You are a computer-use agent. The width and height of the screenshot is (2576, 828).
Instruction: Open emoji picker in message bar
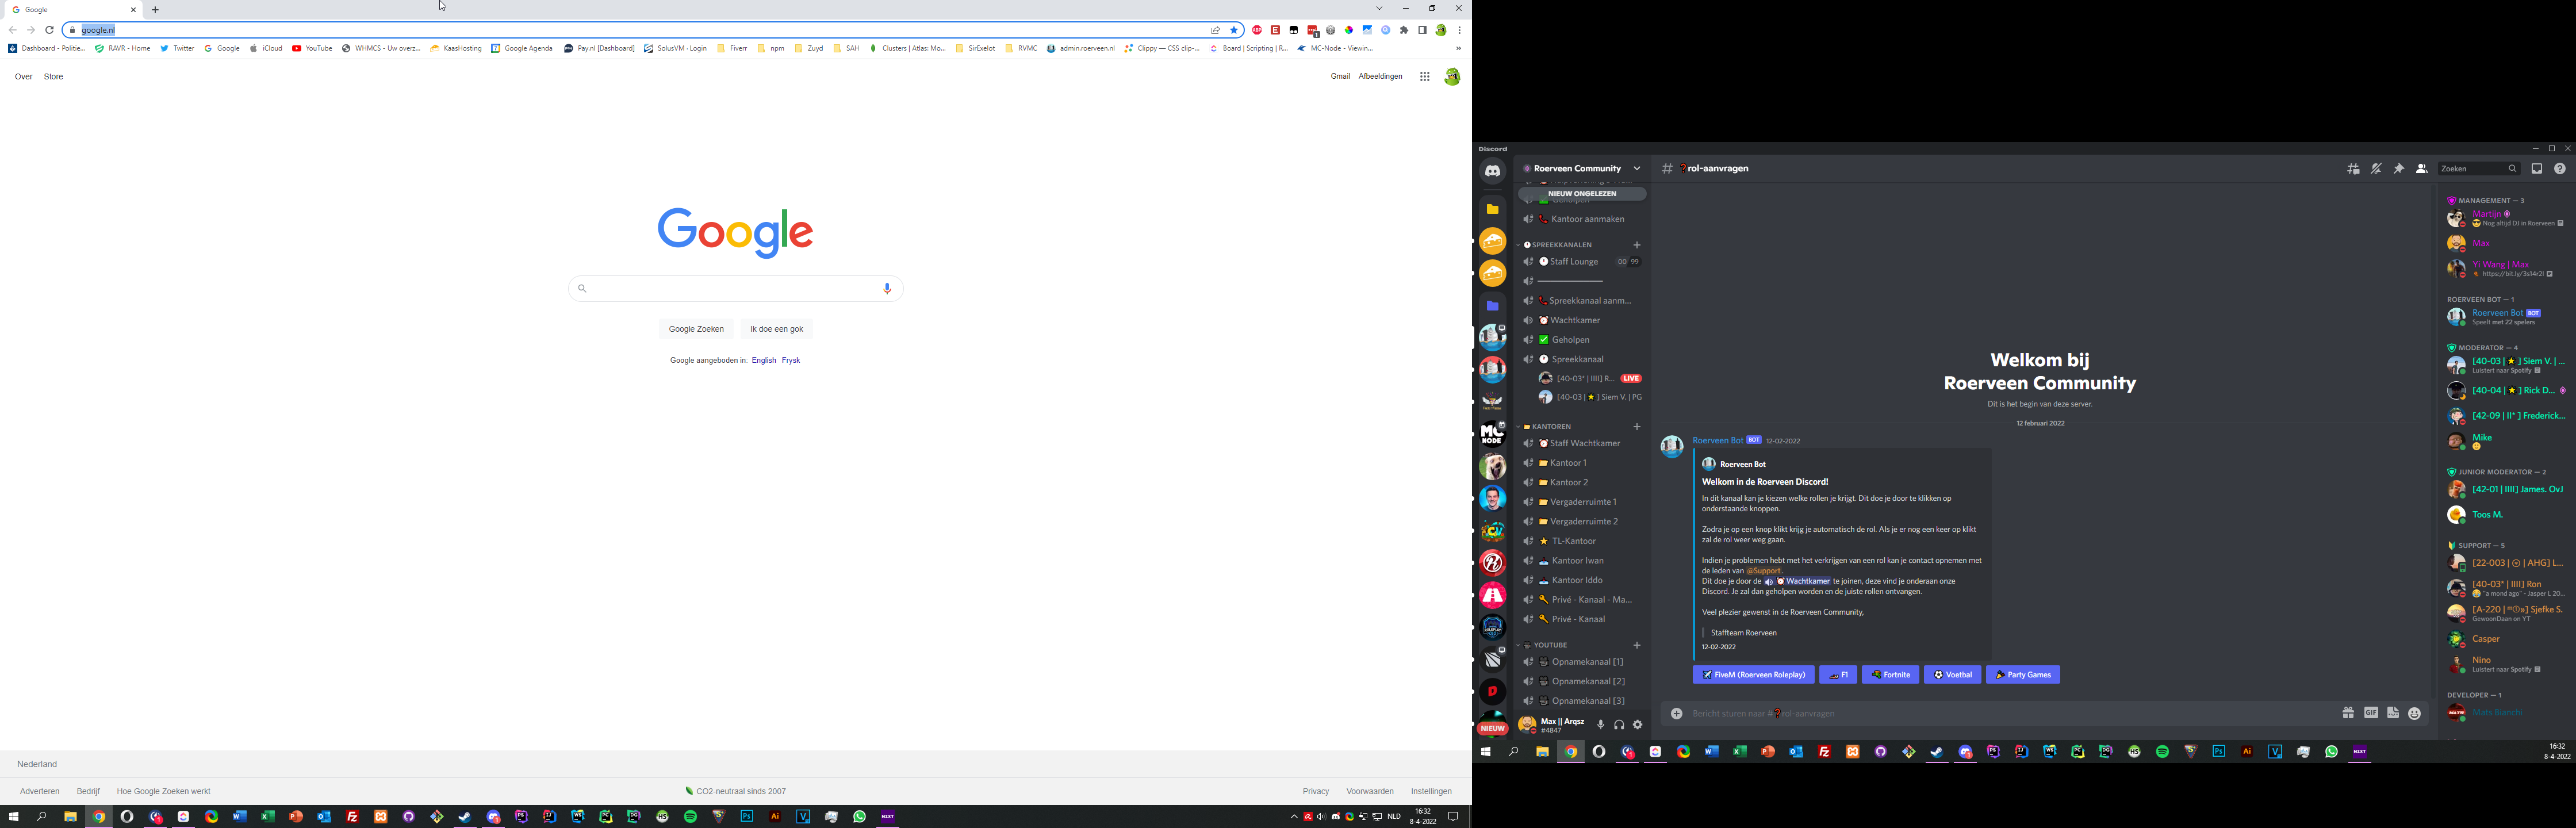tap(2415, 713)
